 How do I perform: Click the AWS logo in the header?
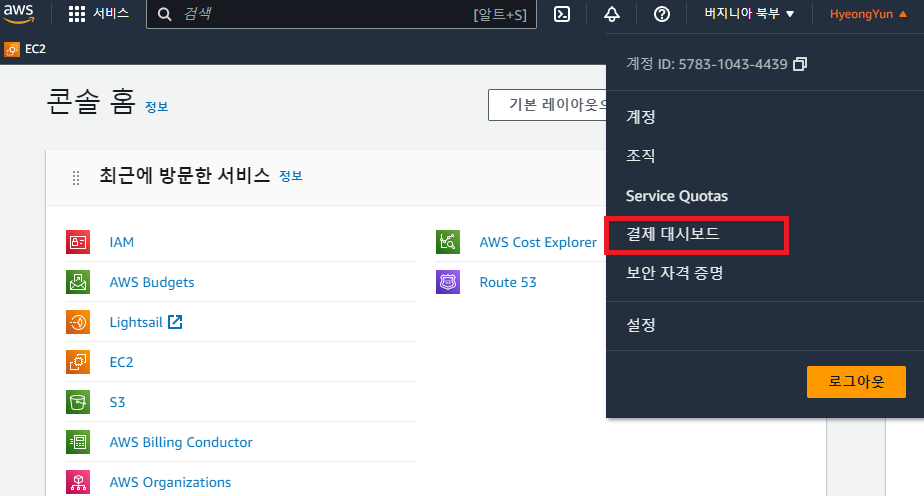(x=19, y=14)
